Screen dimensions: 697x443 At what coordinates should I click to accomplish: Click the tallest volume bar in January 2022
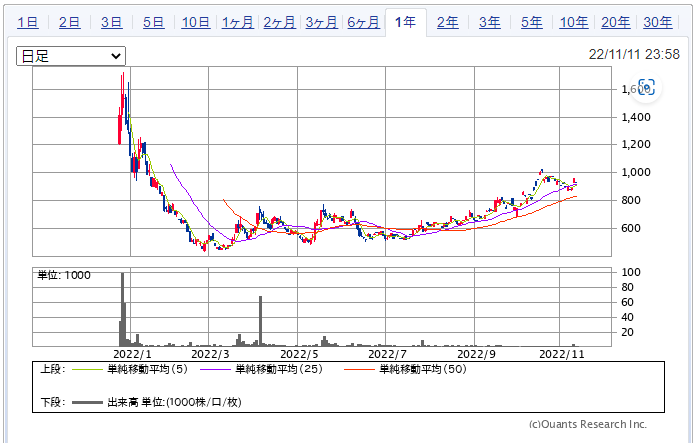click(122, 309)
